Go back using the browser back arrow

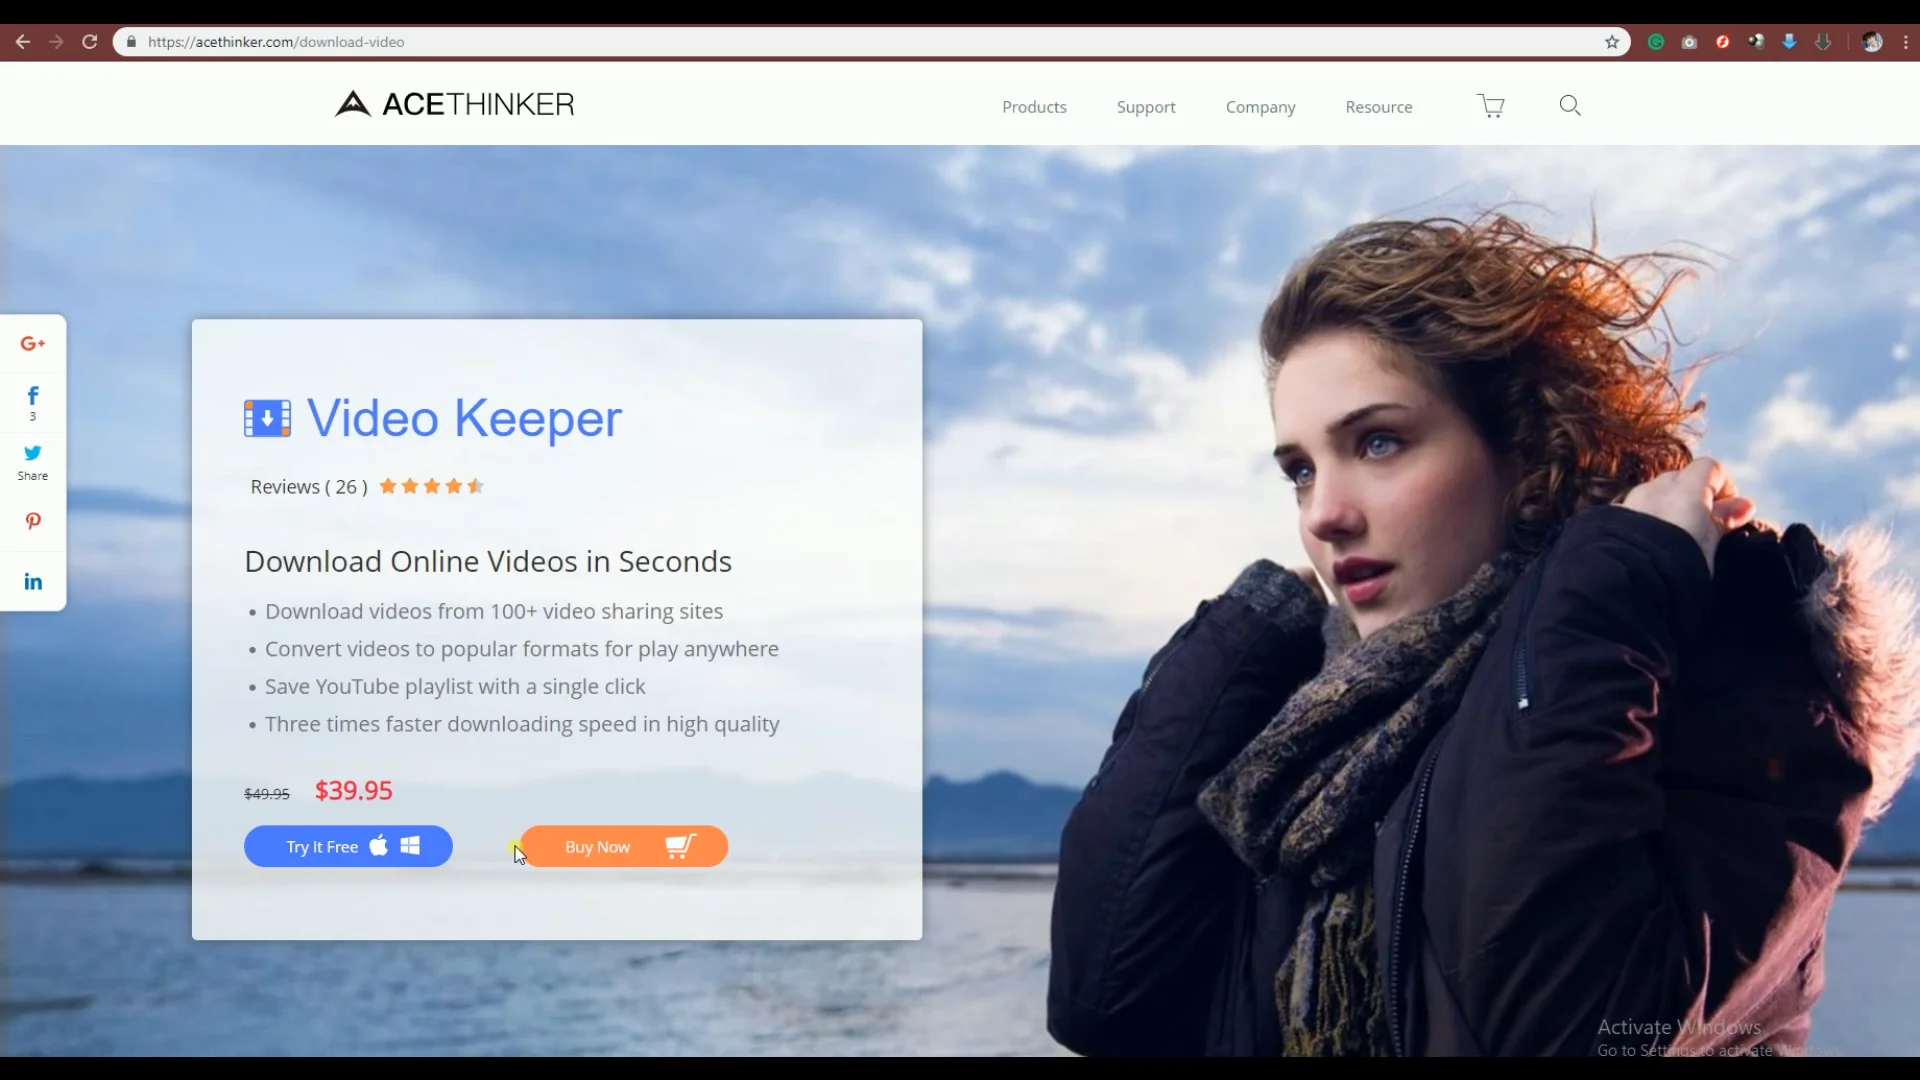[x=23, y=42]
